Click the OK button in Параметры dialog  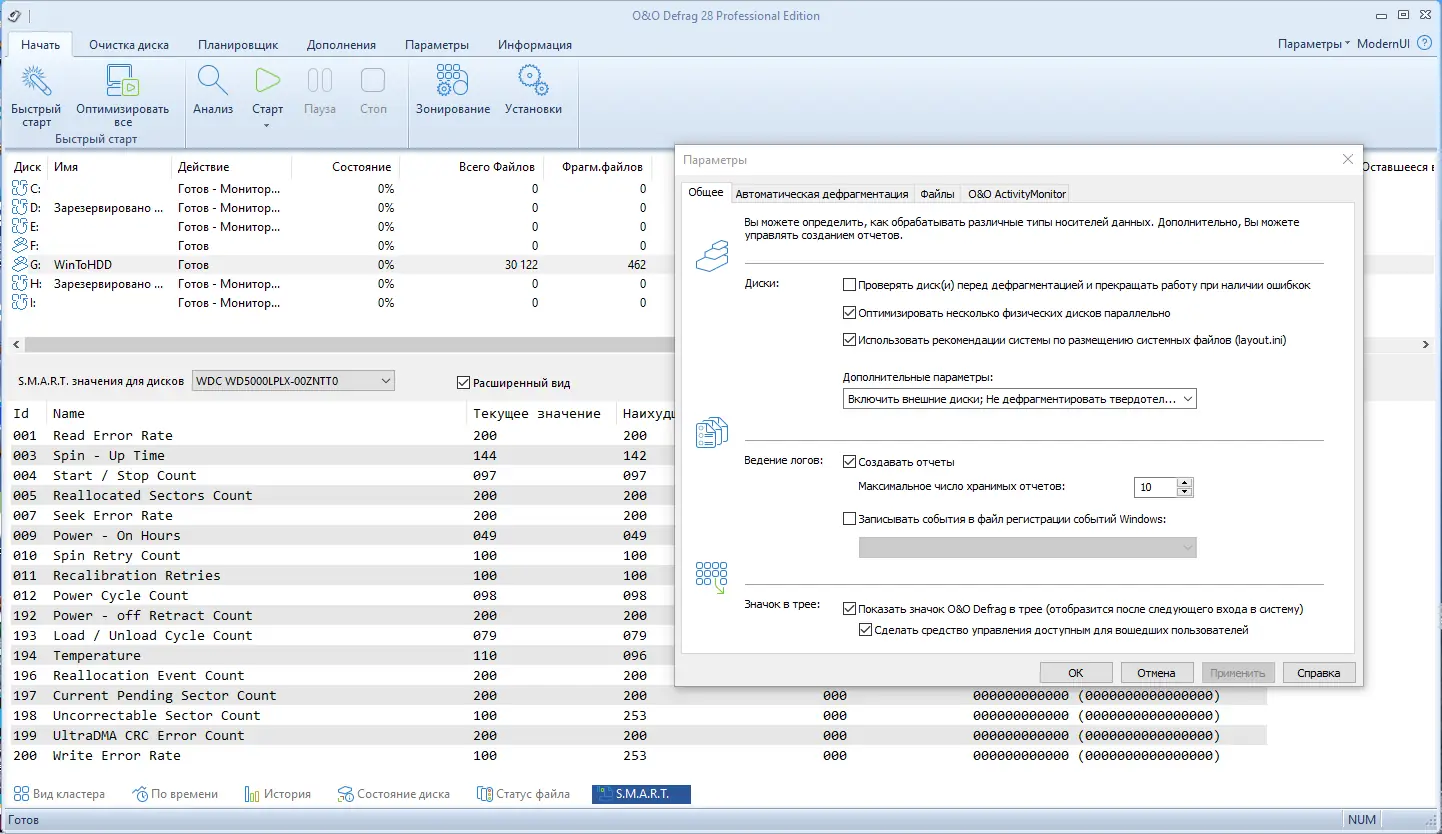coord(1075,673)
